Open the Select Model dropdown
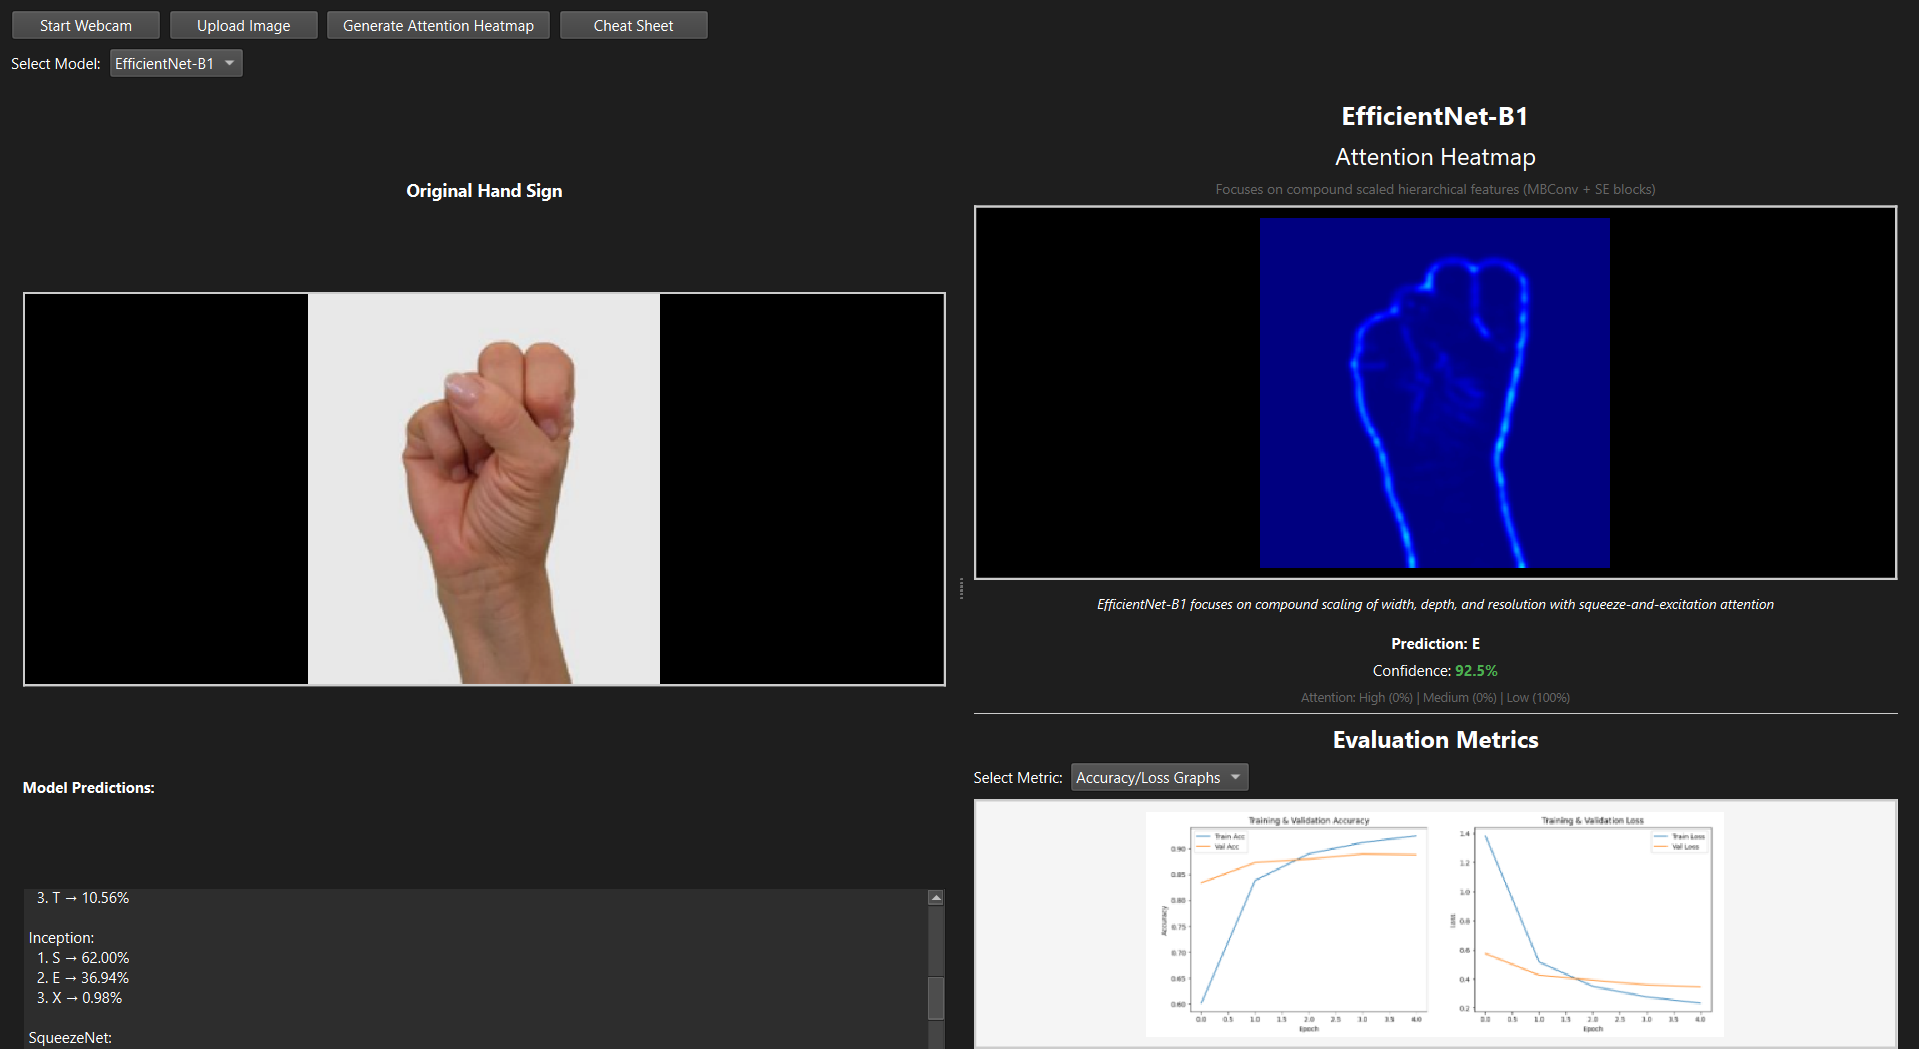The height and width of the screenshot is (1049, 1919). (176, 64)
